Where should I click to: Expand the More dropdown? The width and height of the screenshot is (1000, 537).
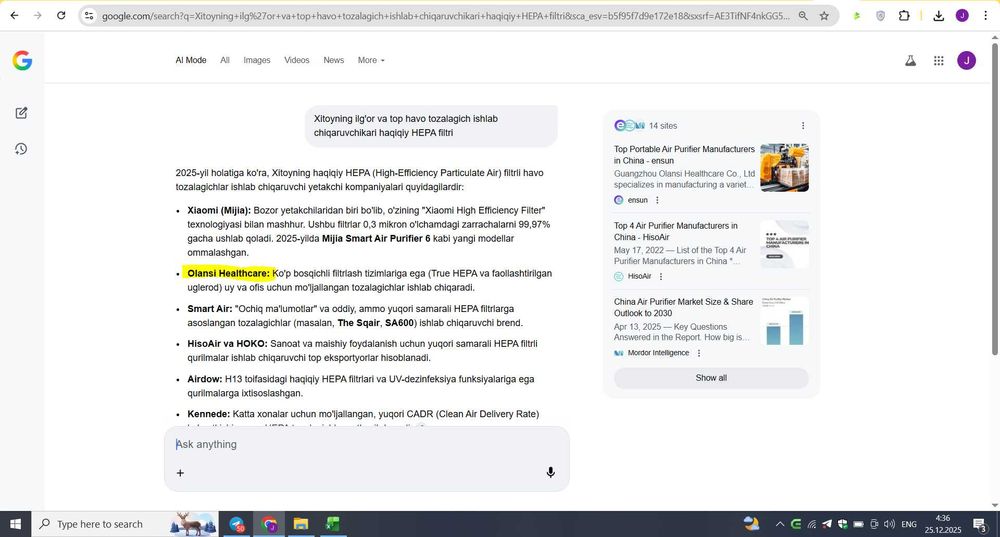point(371,60)
